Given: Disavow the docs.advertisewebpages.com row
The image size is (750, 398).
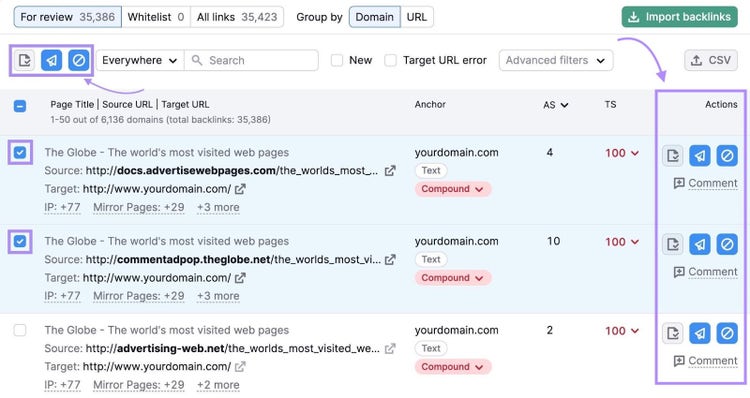Looking at the screenshot, I should point(727,155).
